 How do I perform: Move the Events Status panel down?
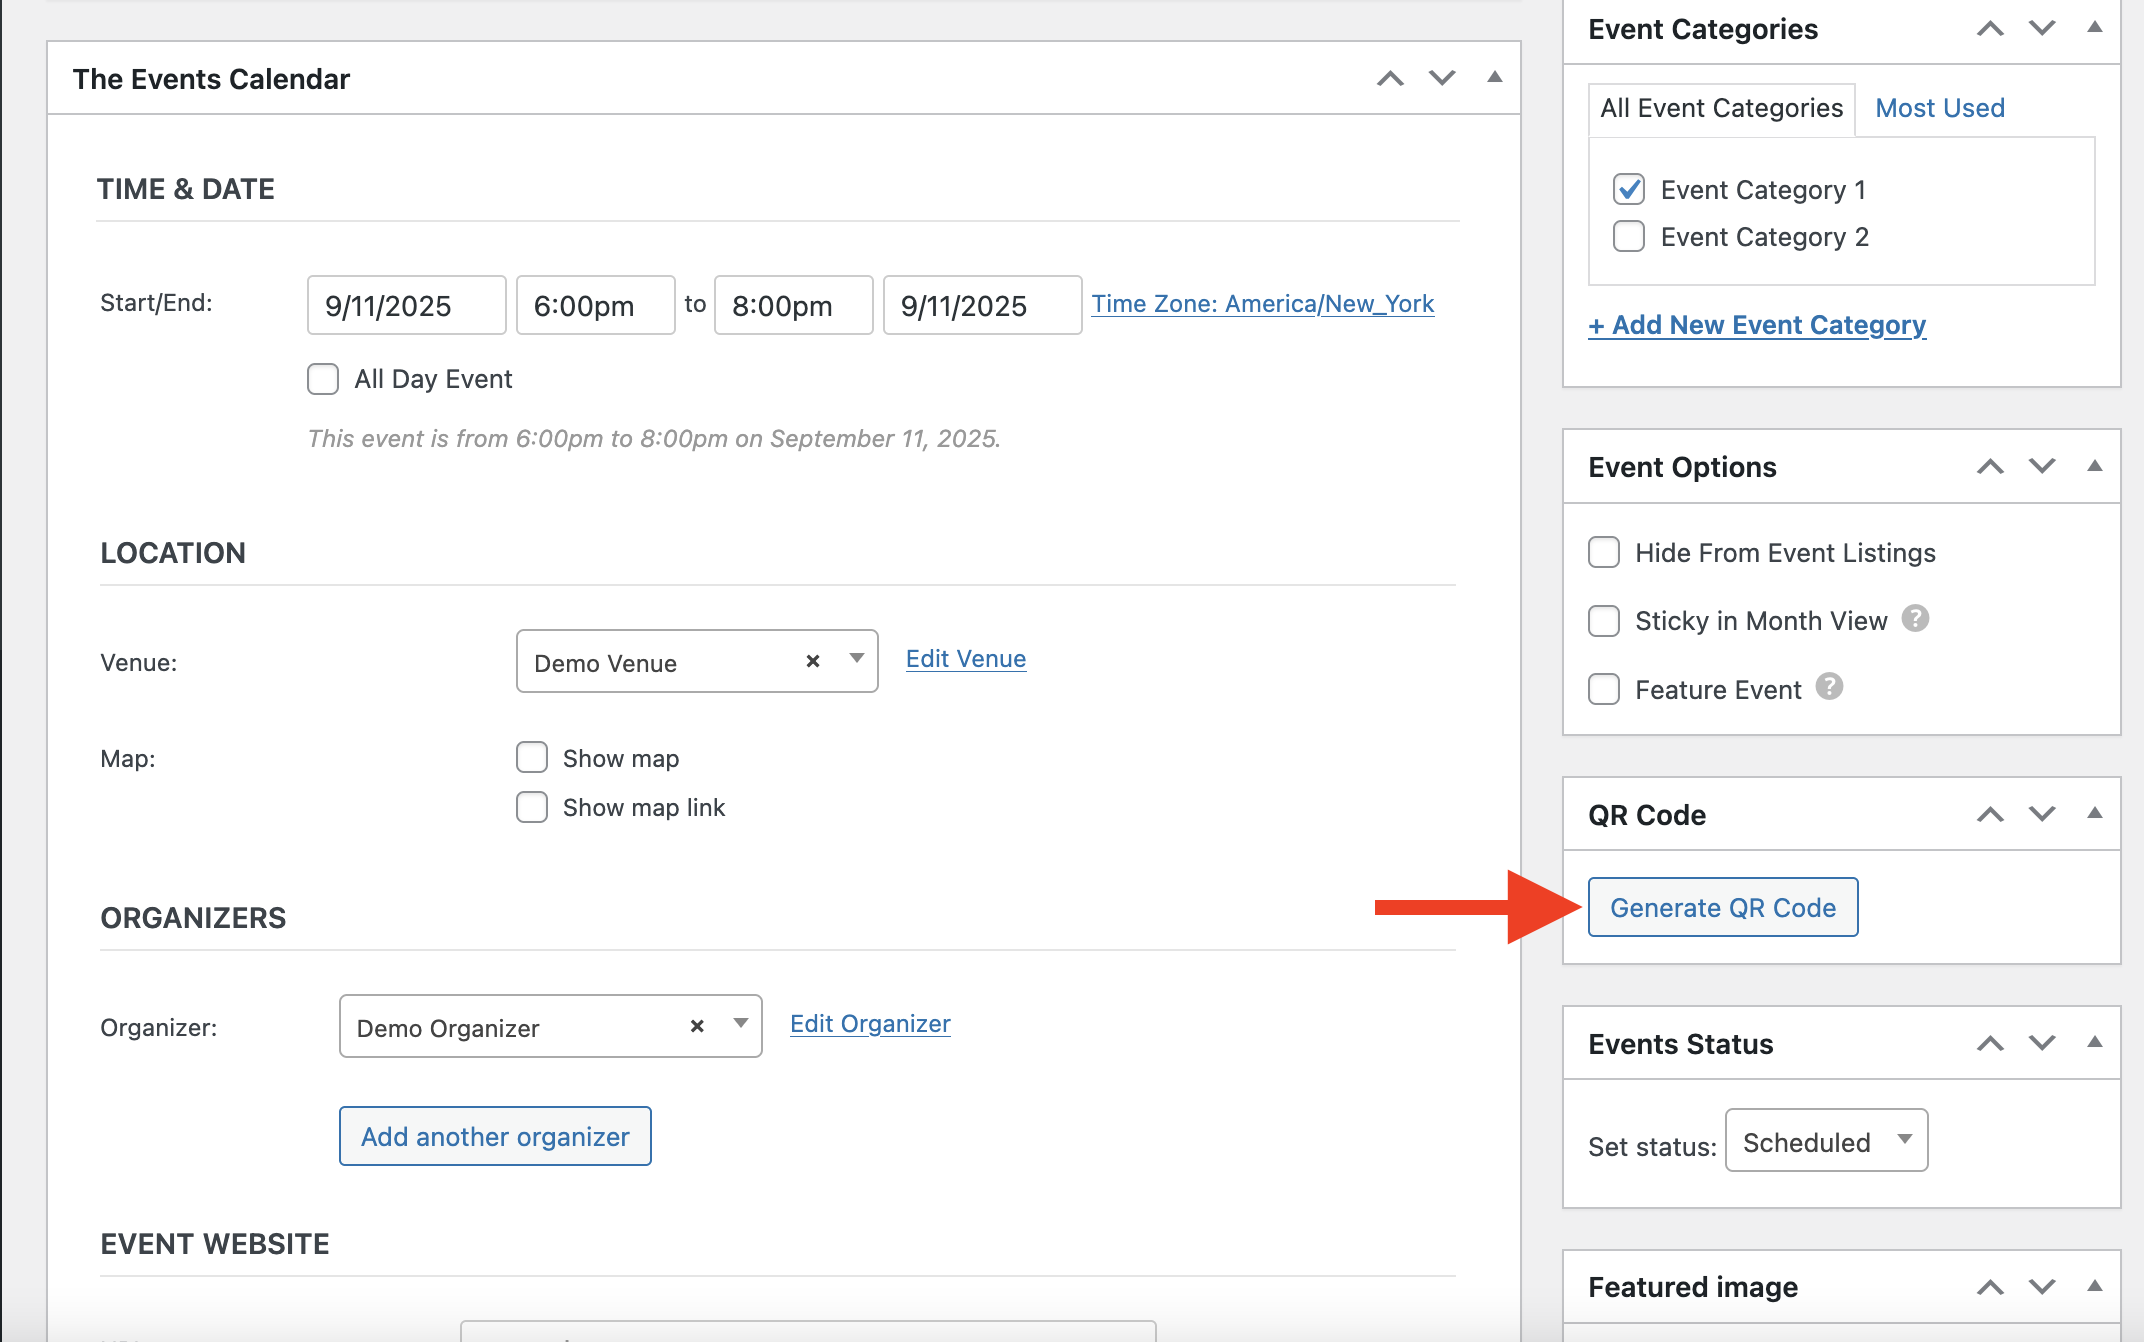[x=2041, y=1043]
